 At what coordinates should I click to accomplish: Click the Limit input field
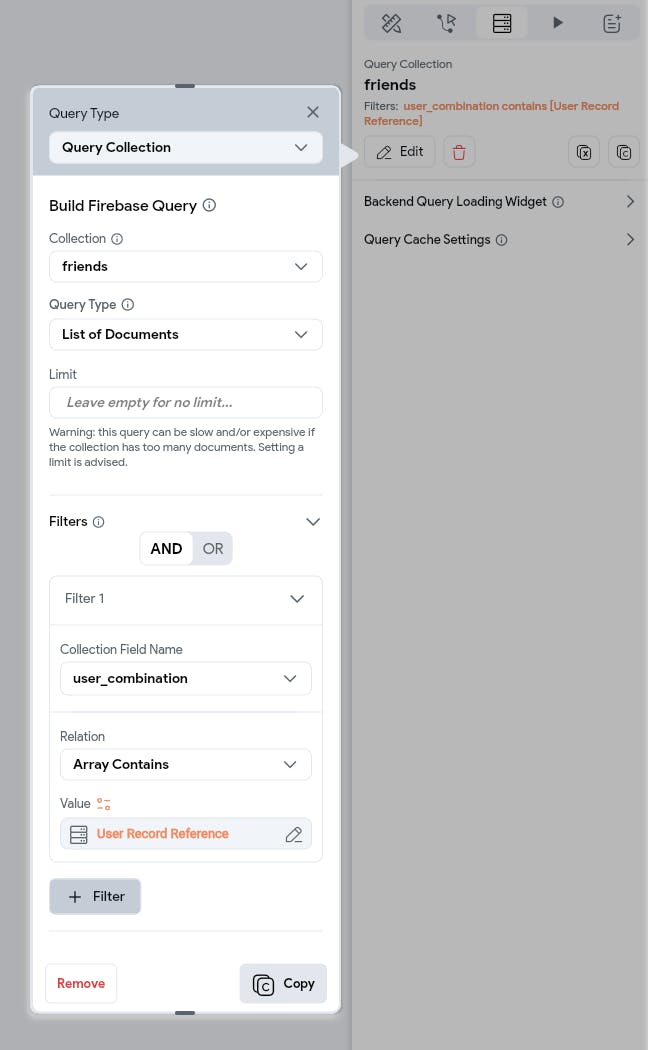[186, 402]
